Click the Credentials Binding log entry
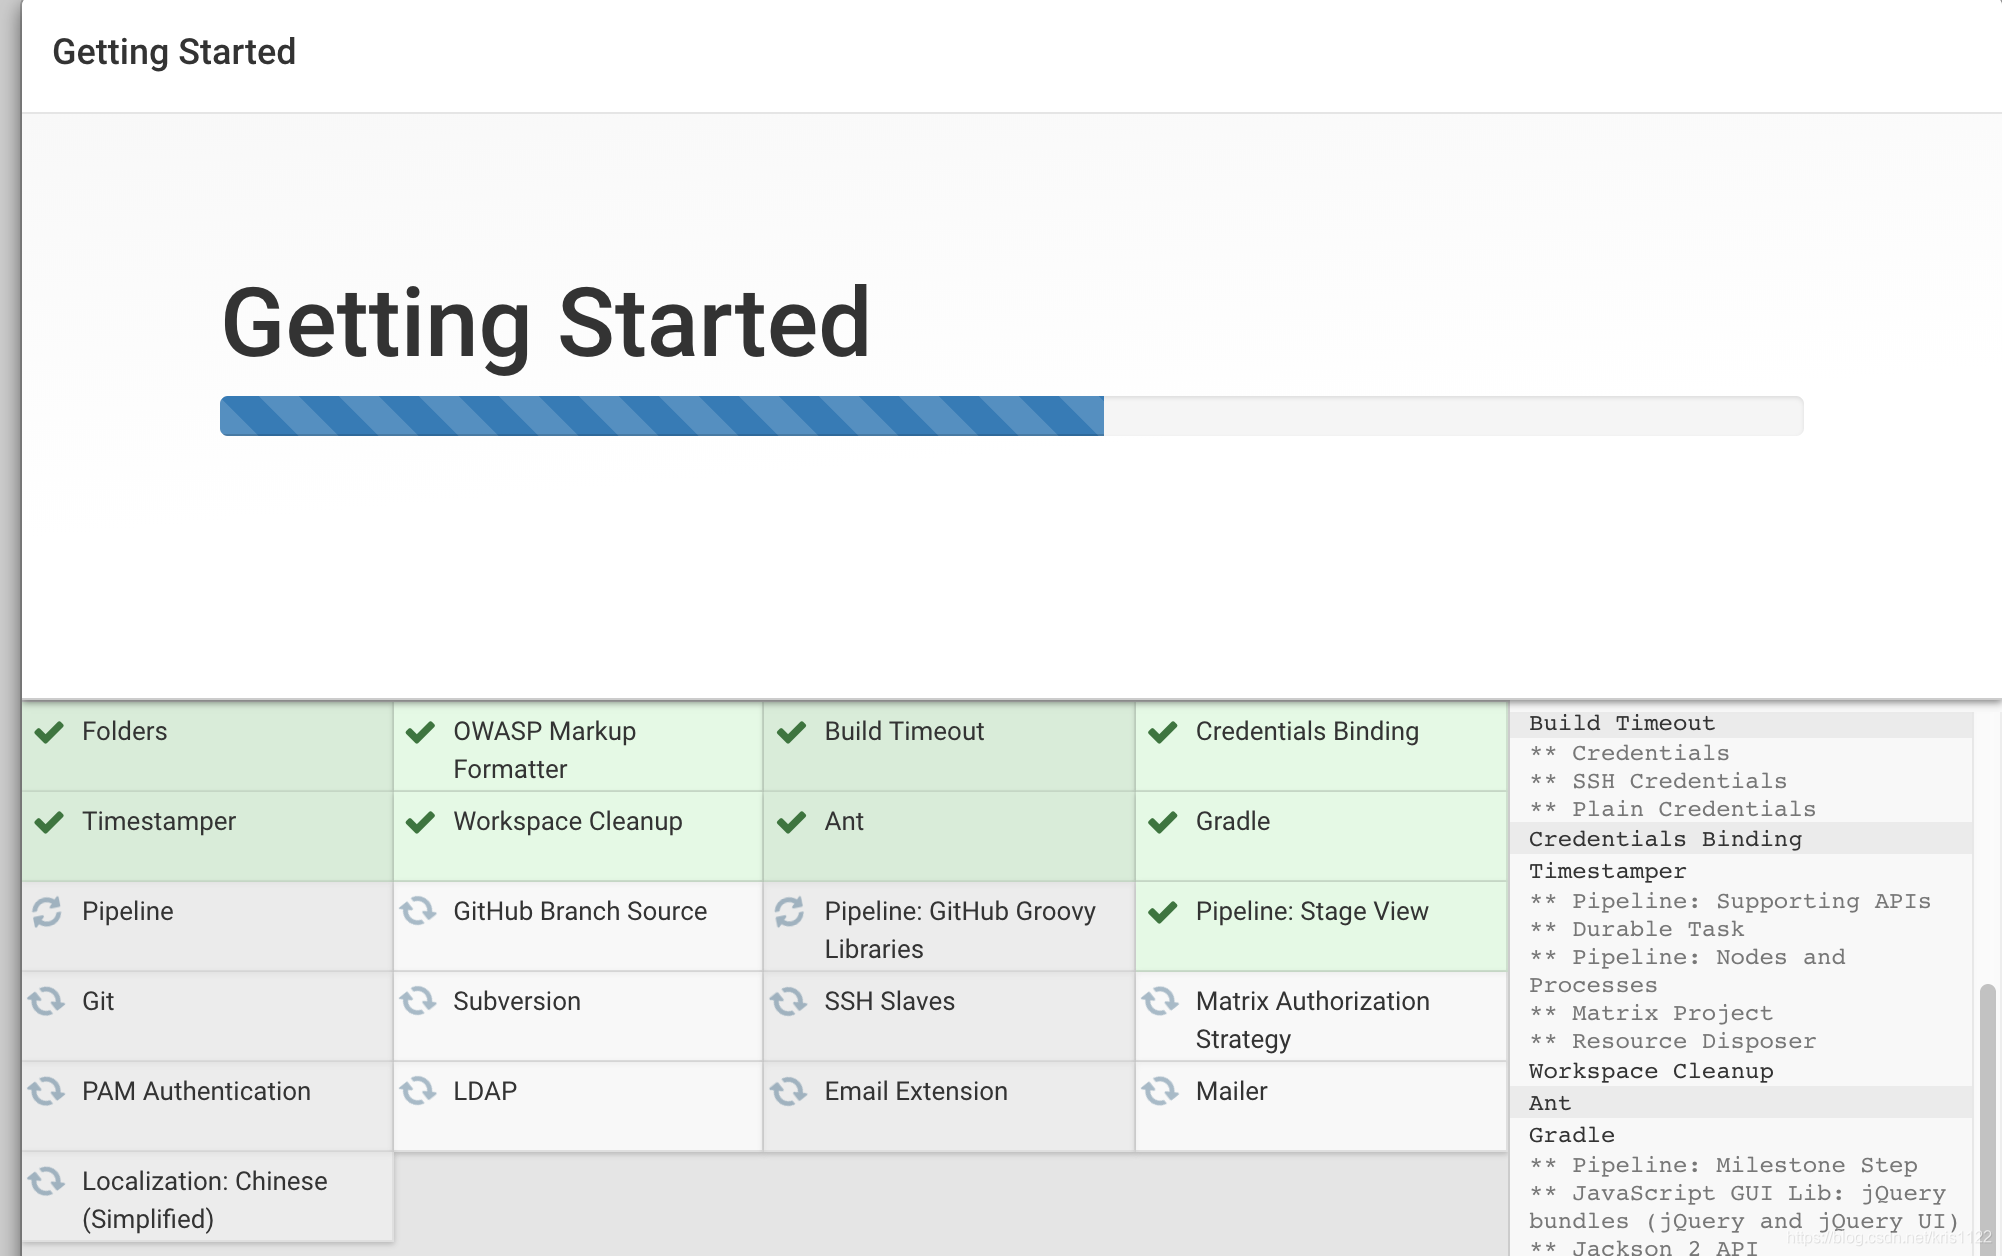Screen dimensions: 2002x1256 pos(1665,839)
